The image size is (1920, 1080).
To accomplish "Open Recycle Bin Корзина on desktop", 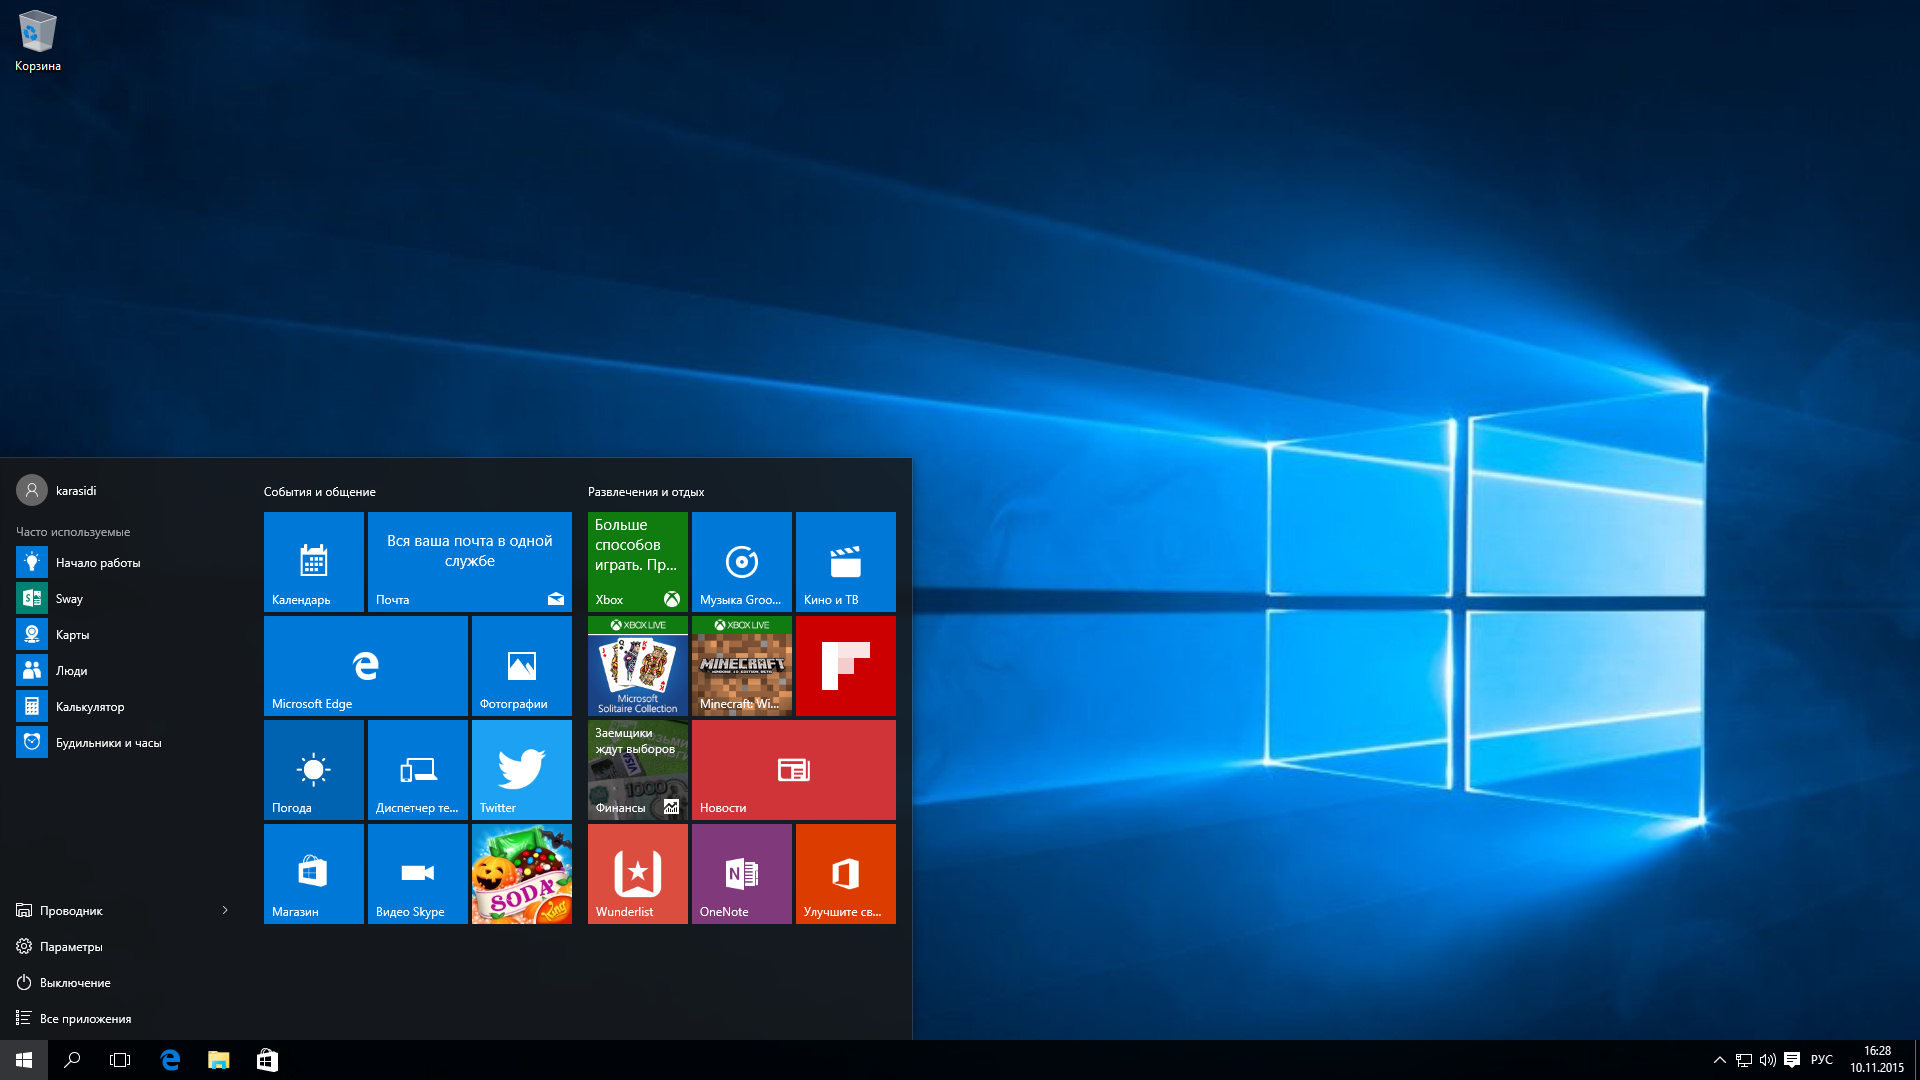I will tap(38, 41).
